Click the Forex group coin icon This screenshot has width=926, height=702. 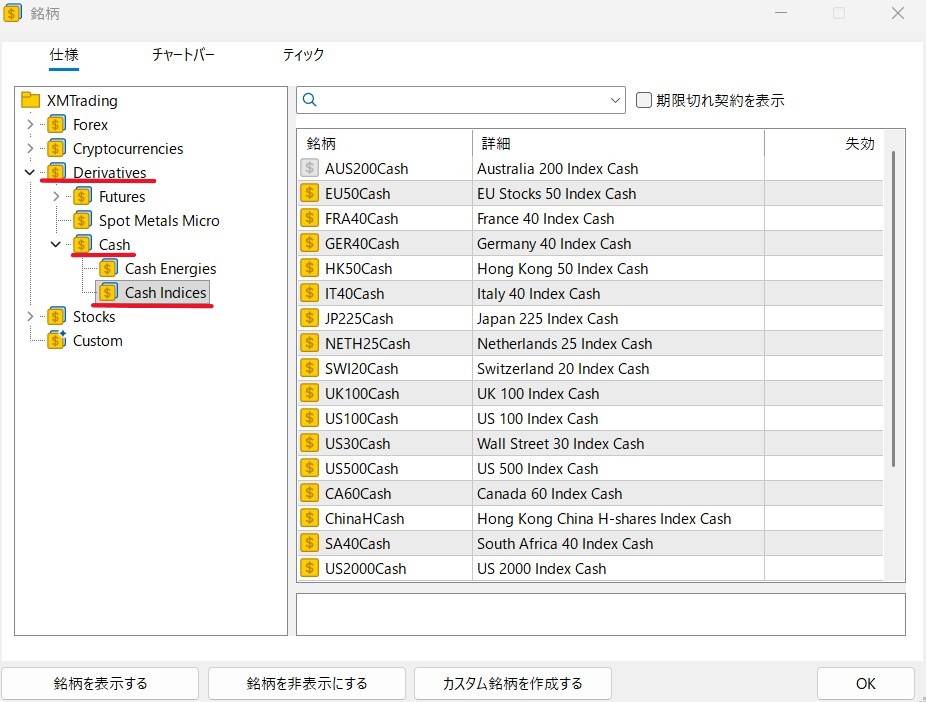pos(56,125)
